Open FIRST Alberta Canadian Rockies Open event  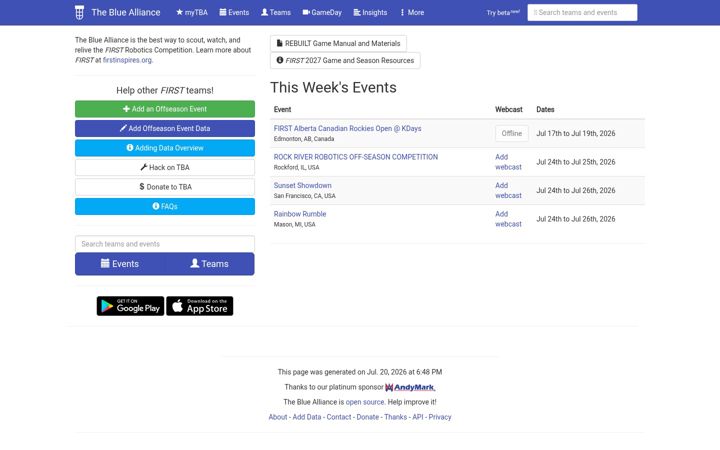click(x=348, y=129)
